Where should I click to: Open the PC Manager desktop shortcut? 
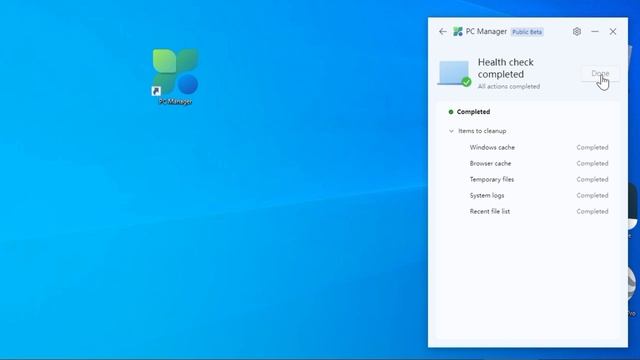pyautogui.click(x=176, y=77)
